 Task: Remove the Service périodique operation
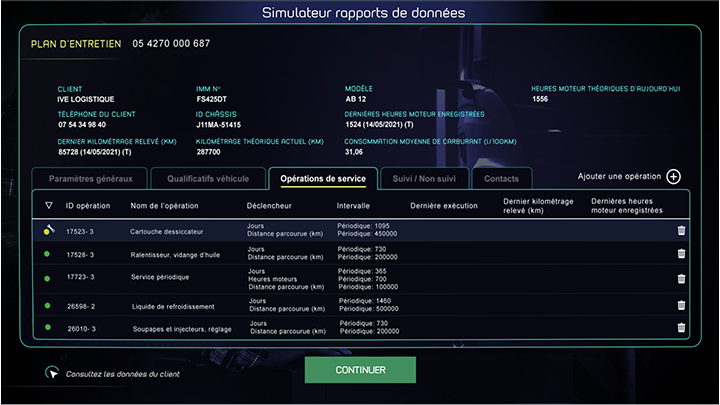tap(681, 277)
